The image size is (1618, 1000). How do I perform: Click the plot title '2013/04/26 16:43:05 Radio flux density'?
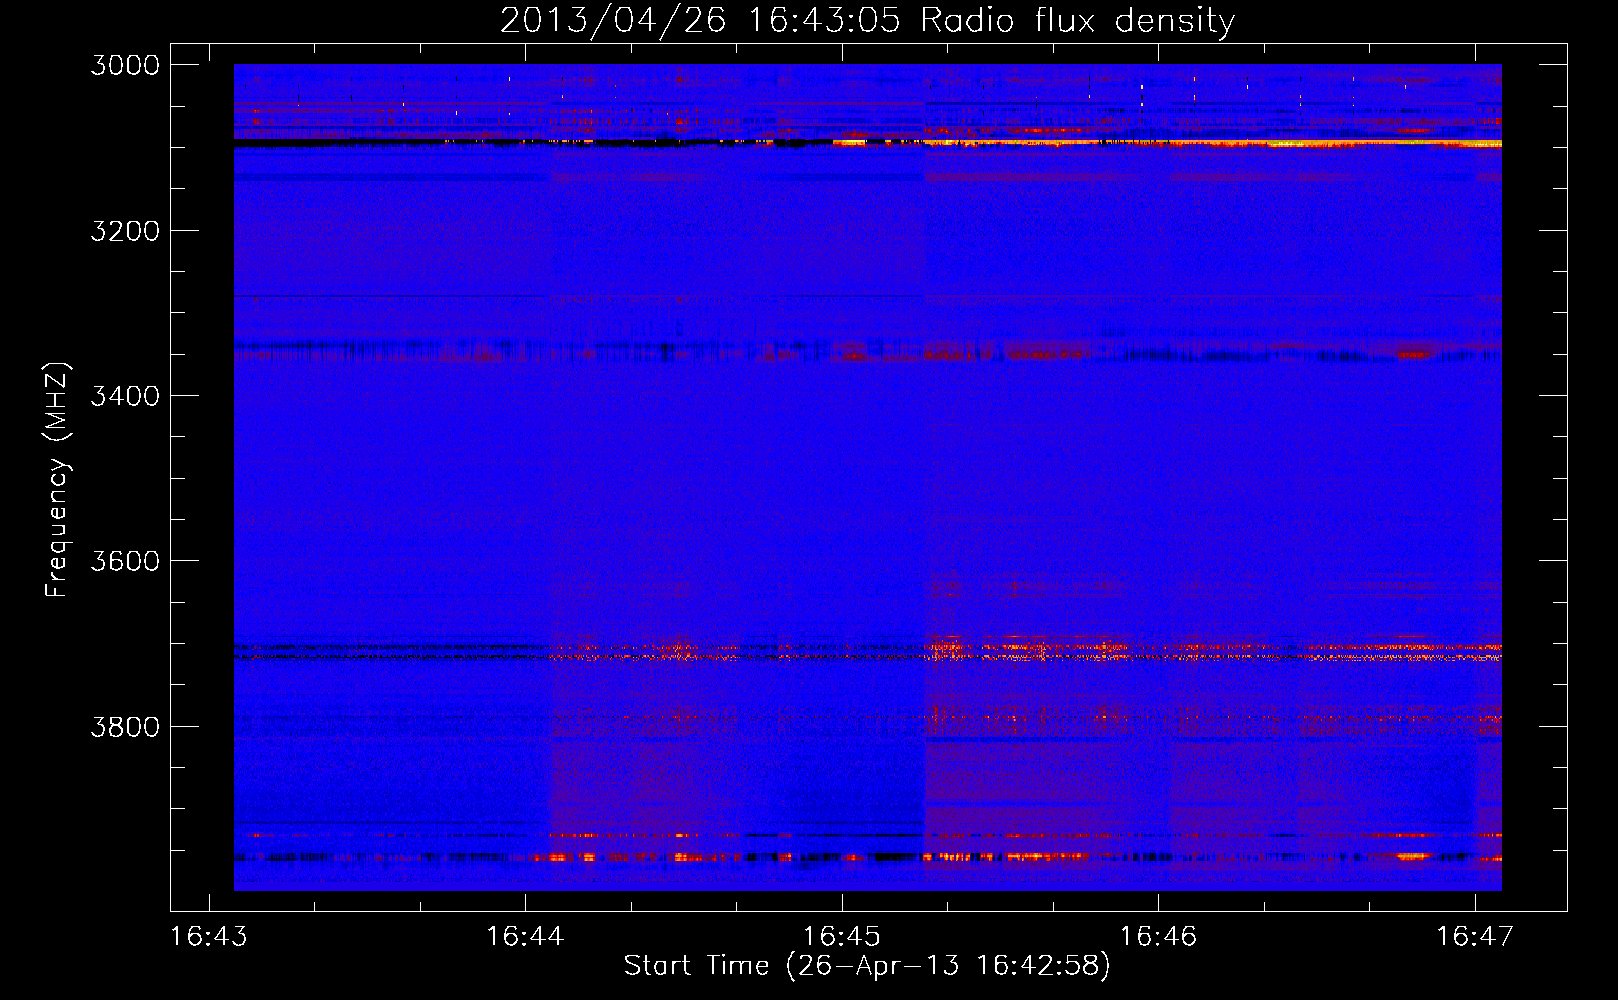(x=867, y=20)
